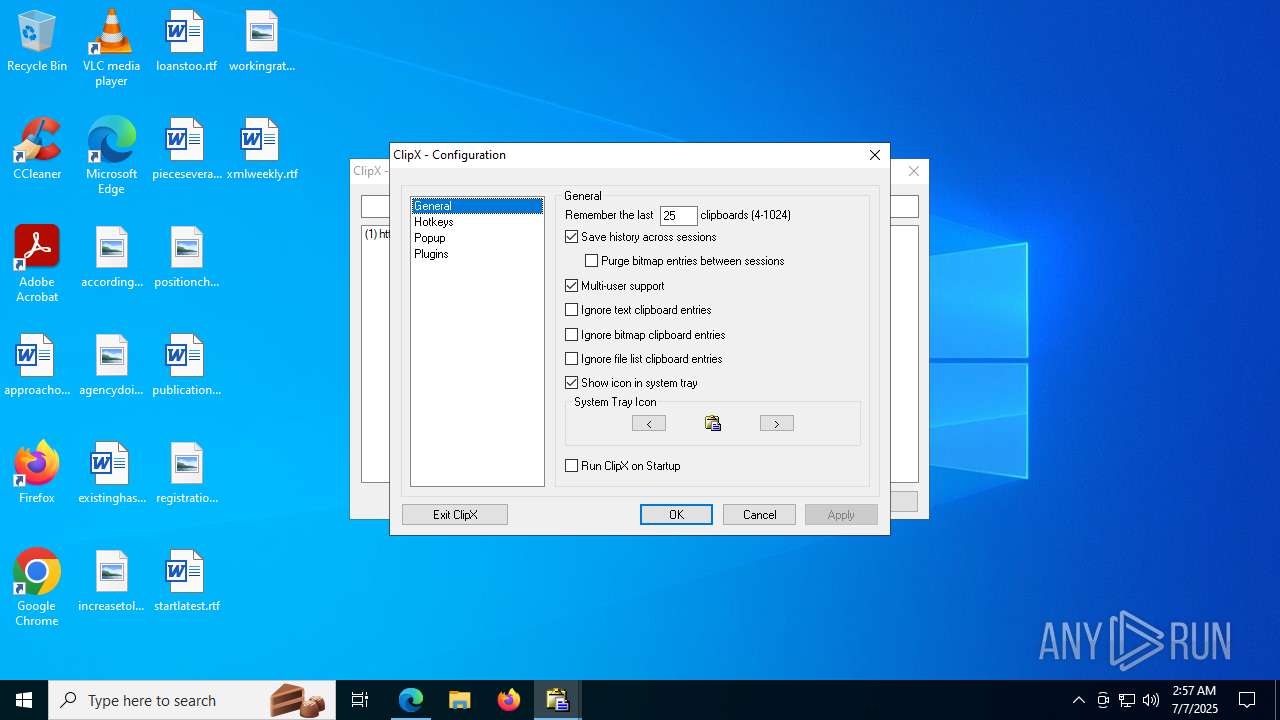Open xmlweekly.rtf desktop file

click(x=262, y=150)
